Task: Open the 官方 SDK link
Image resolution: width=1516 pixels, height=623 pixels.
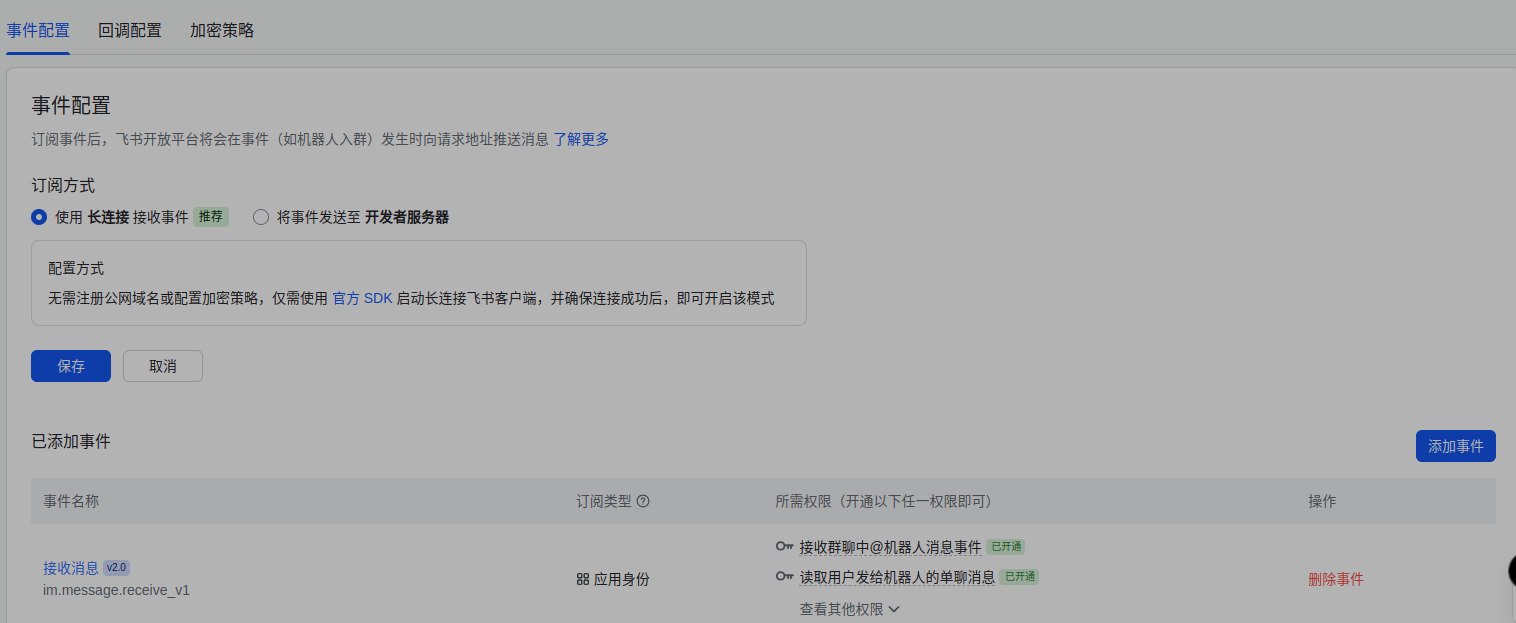Action: coord(362,298)
